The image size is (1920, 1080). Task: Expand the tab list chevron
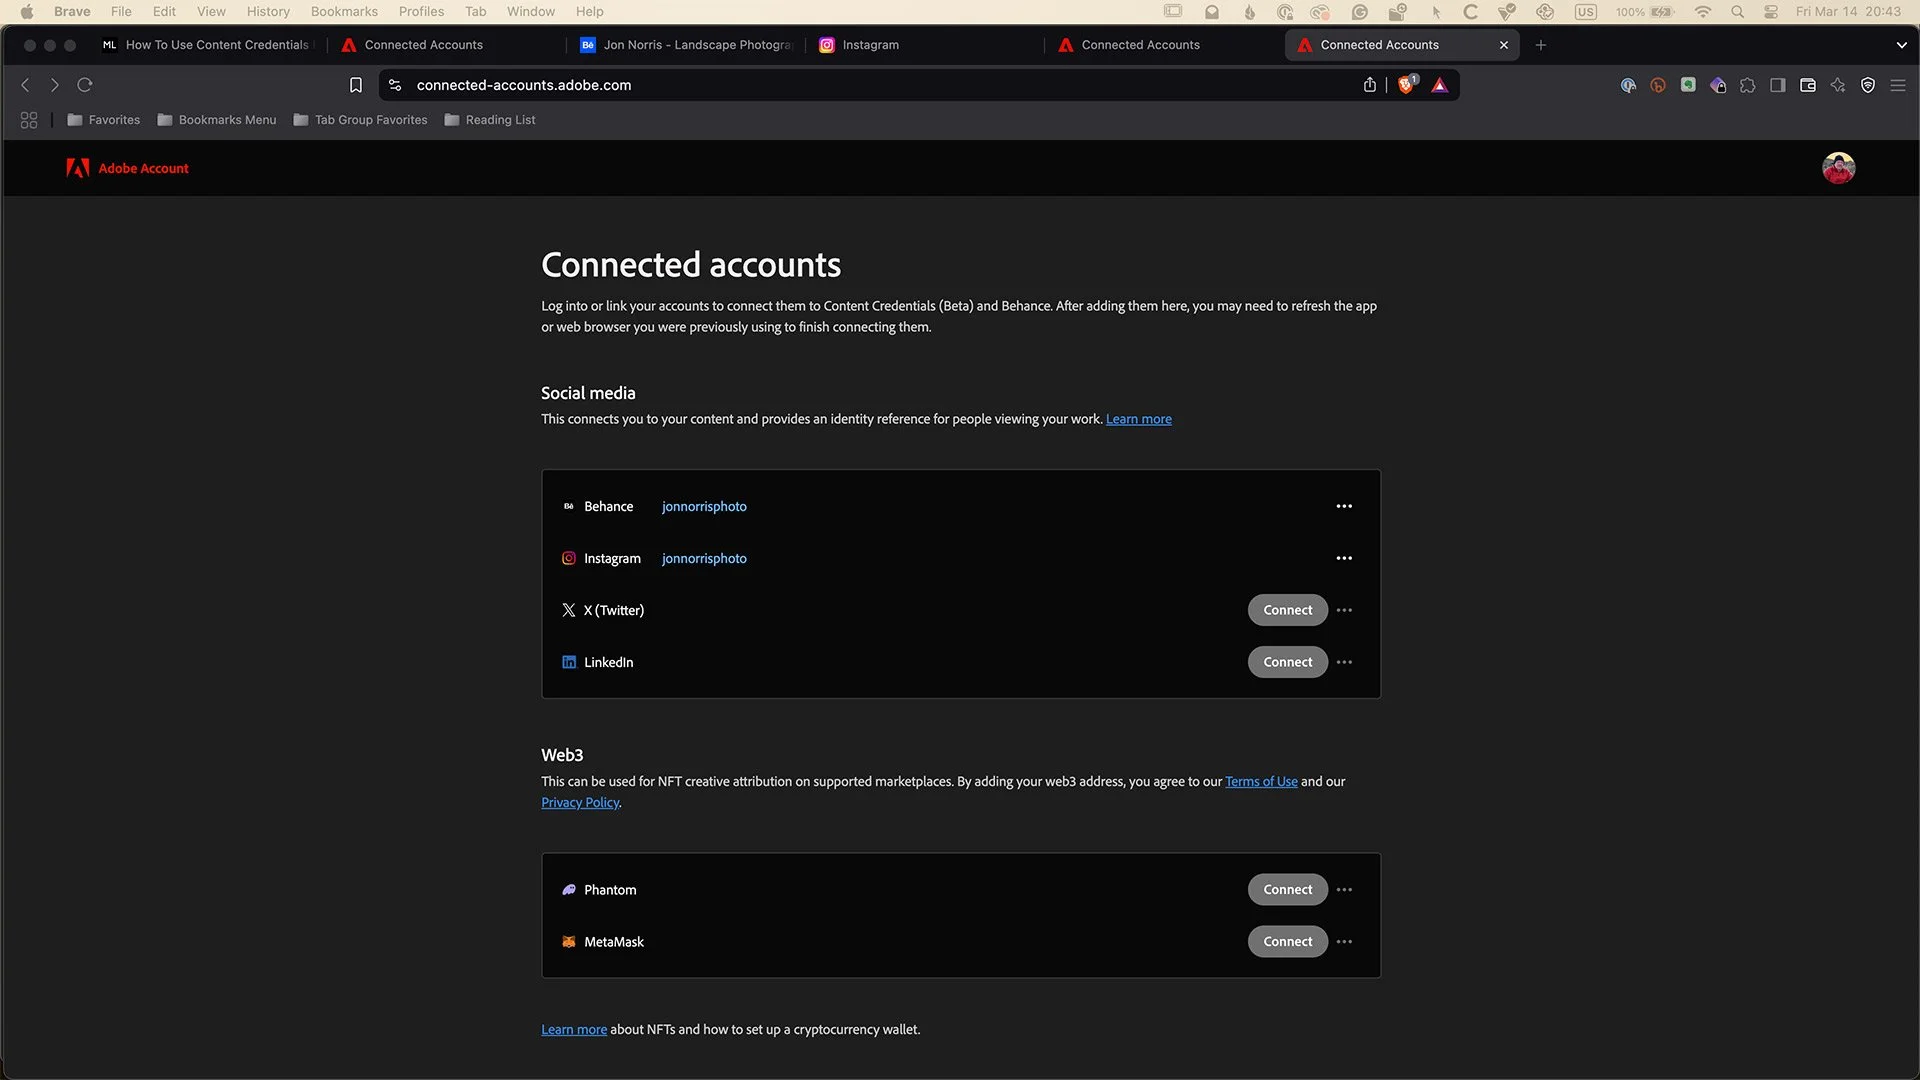1901,45
